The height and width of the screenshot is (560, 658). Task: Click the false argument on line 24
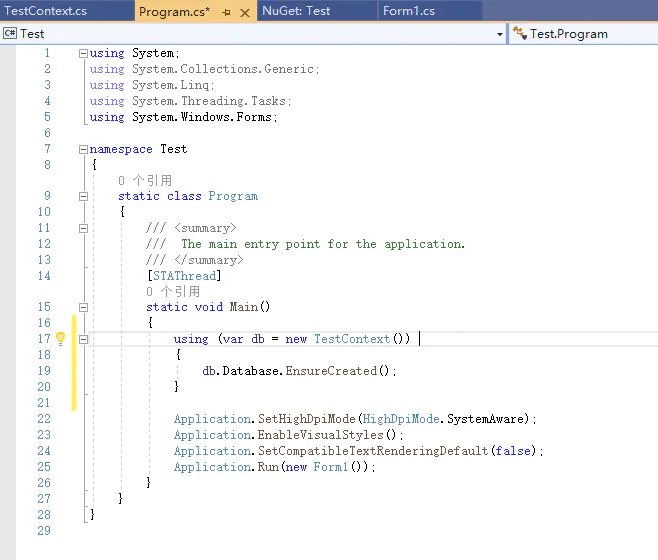tap(513, 450)
